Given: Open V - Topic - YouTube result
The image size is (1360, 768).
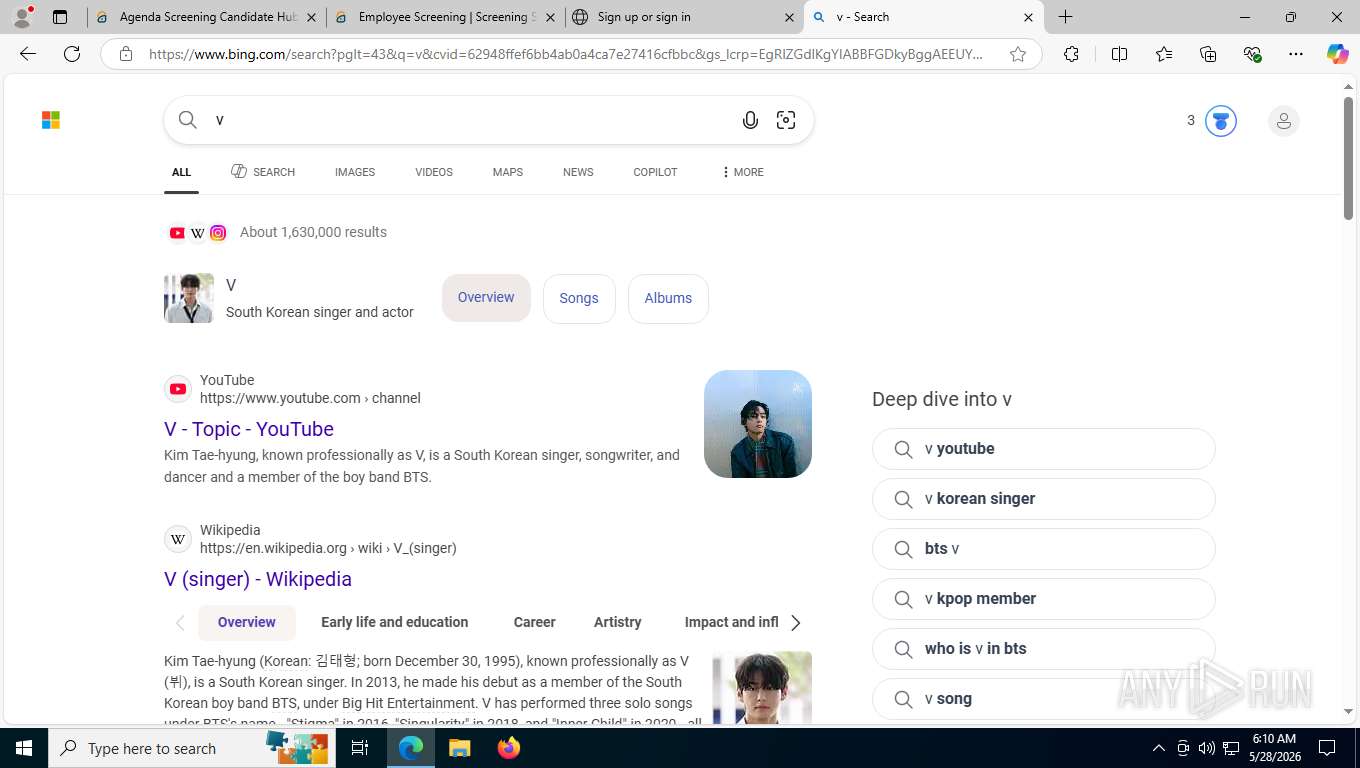Looking at the screenshot, I should [249, 429].
